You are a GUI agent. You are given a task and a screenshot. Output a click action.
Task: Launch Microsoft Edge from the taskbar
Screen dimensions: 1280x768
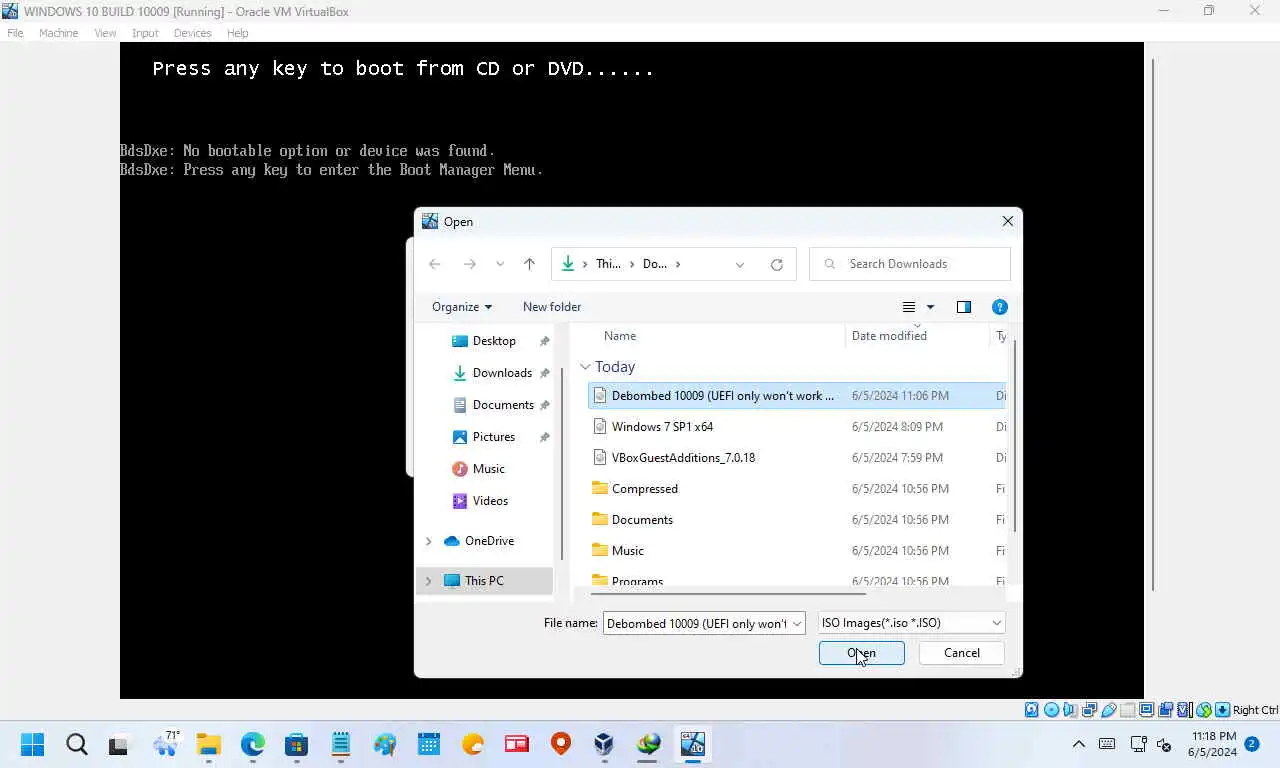pos(252,744)
